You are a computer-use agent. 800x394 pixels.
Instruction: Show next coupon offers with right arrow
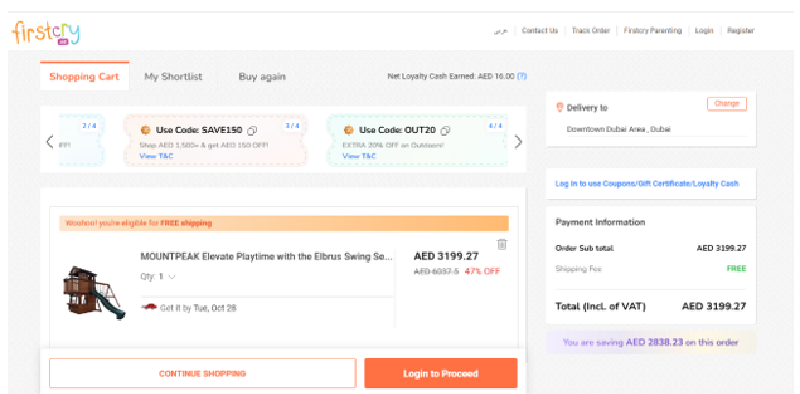pos(518,141)
